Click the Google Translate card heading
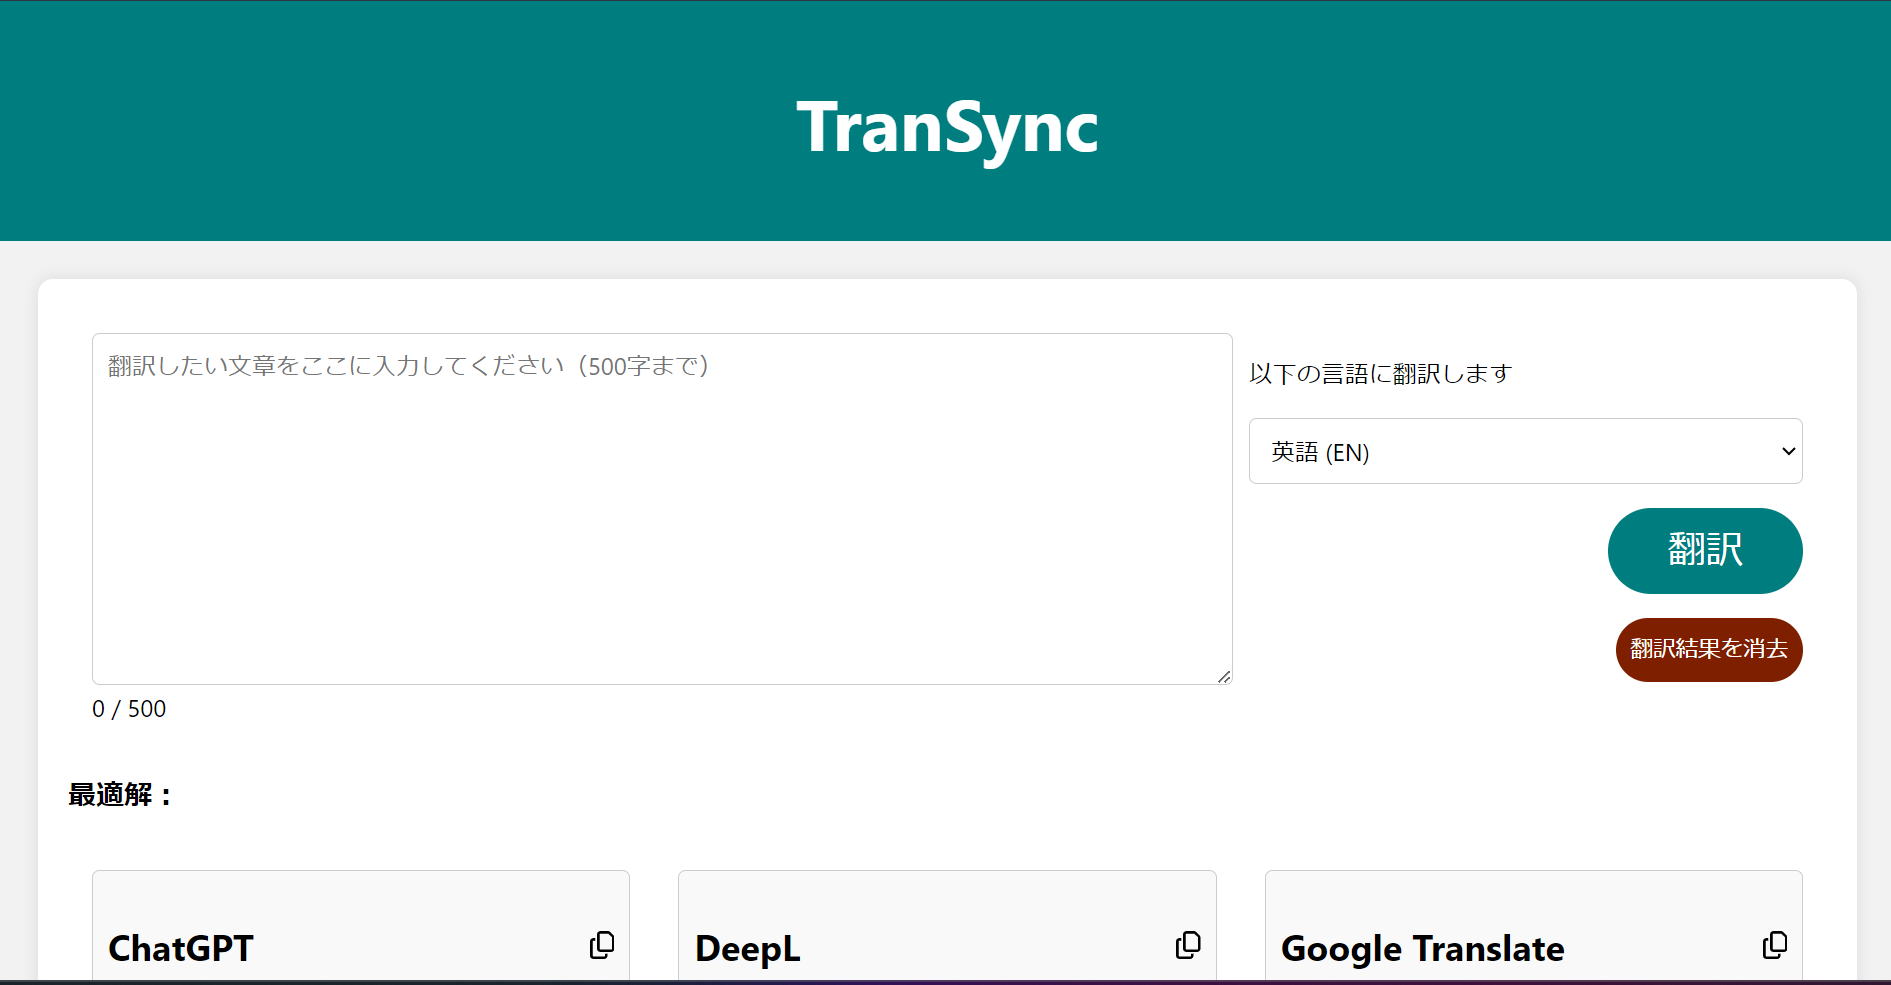Screen dimensions: 1891x985 [x=1423, y=949]
